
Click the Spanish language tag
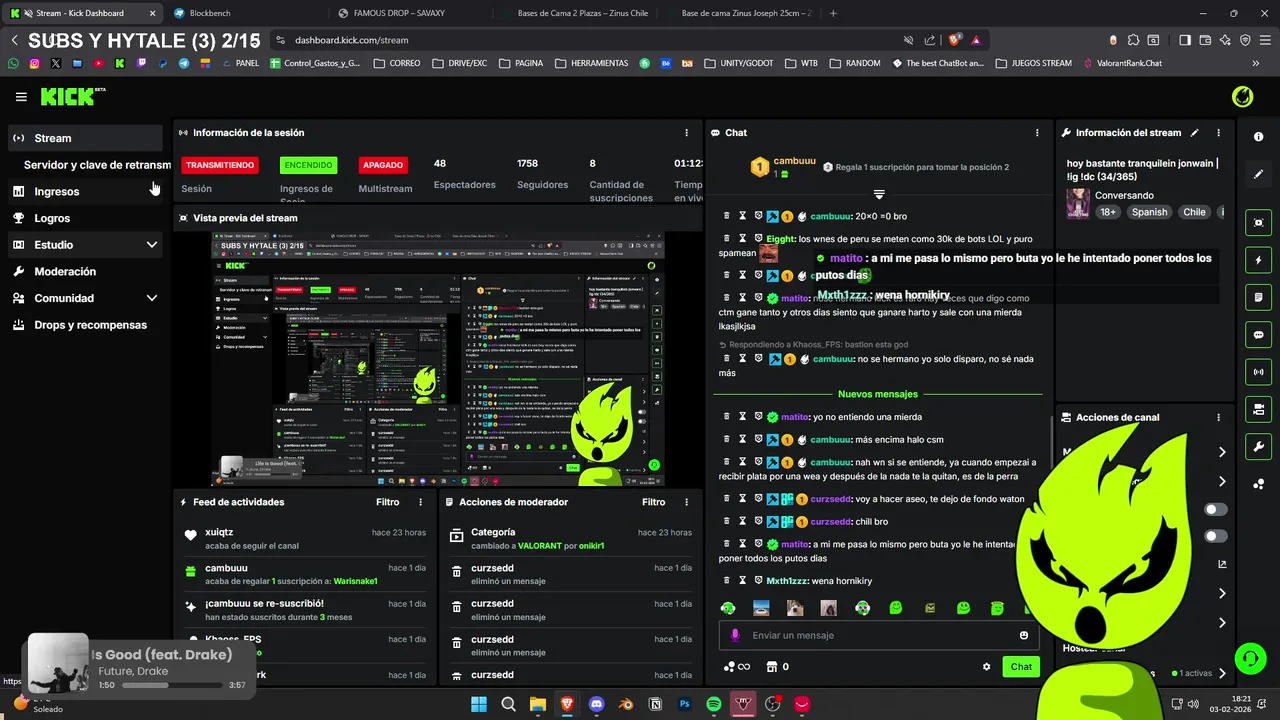pyautogui.click(x=1149, y=212)
